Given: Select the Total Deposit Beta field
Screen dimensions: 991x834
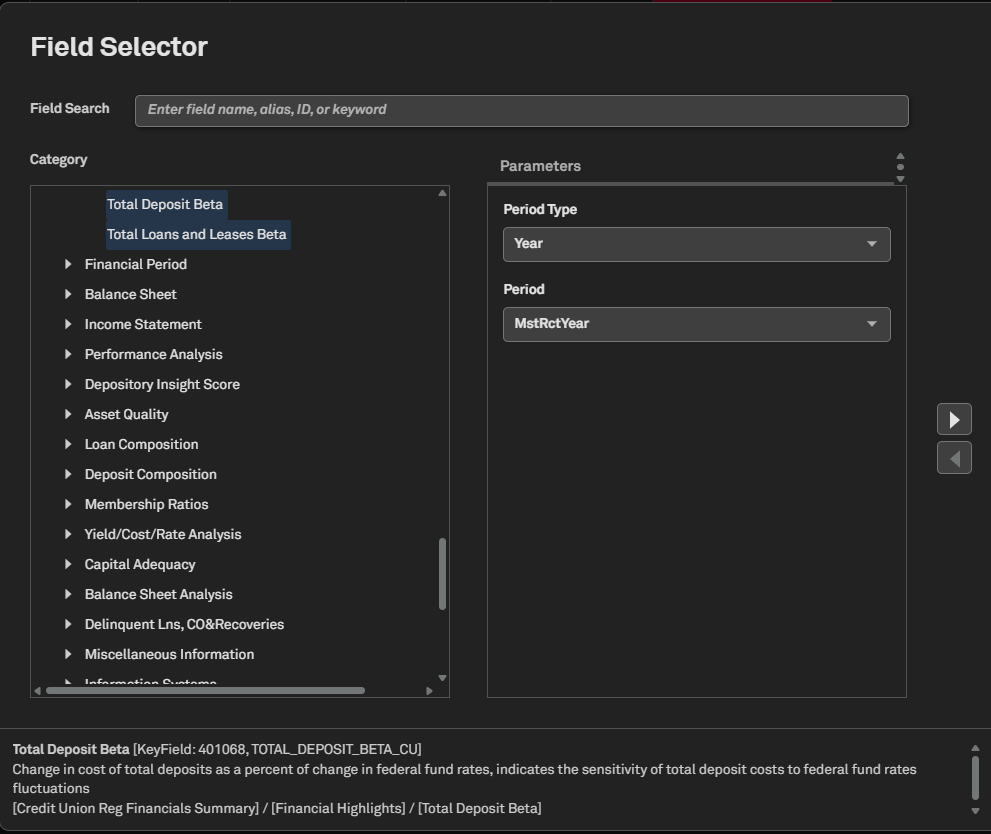Looking at the screenshot, I should pos(165,205).
